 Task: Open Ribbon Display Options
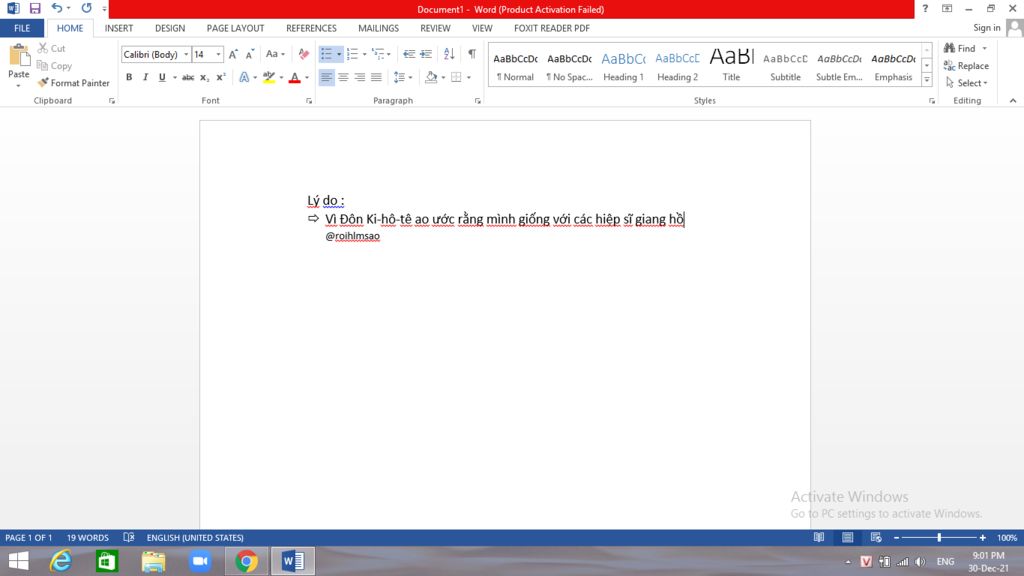(947, 8)
